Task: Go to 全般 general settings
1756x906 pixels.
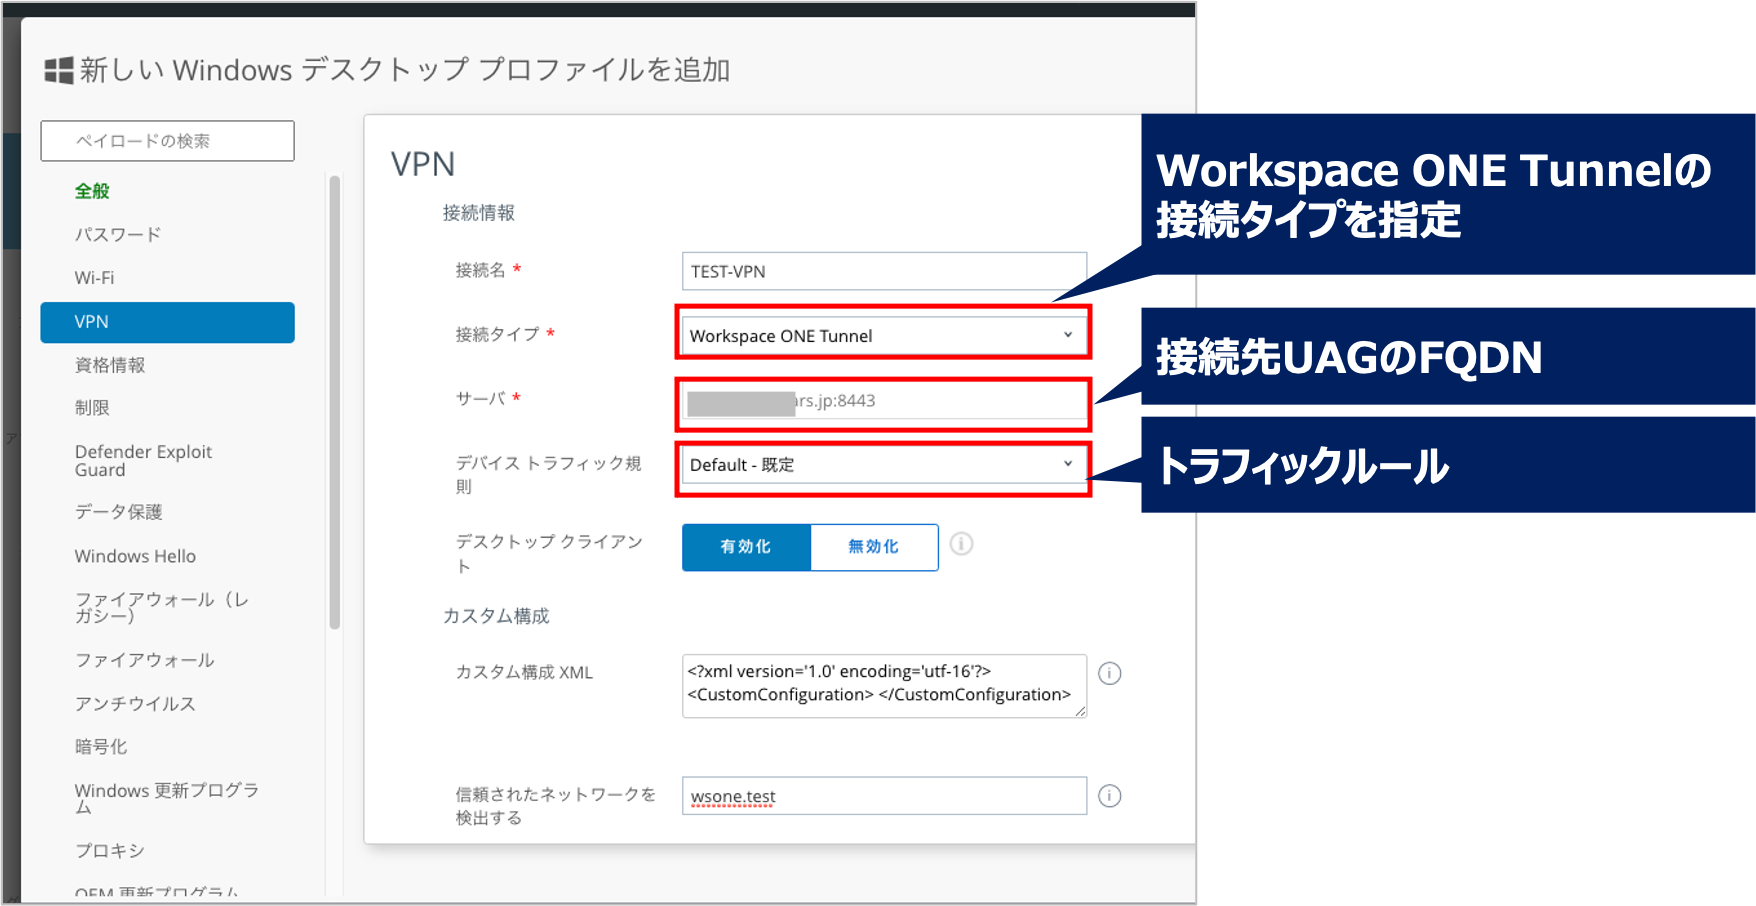Action: pyautogui.click(x=92, y=191)
